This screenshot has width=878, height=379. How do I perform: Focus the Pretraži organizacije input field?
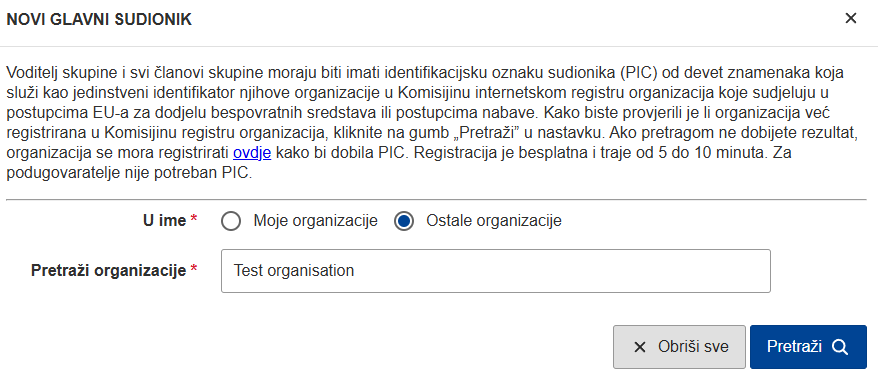(496, 271)
